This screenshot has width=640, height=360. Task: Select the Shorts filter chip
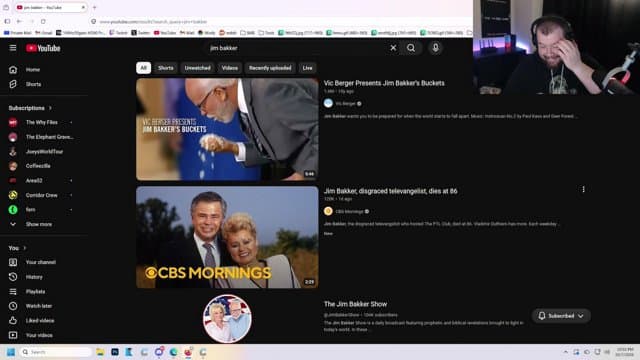tap(166, 68)
